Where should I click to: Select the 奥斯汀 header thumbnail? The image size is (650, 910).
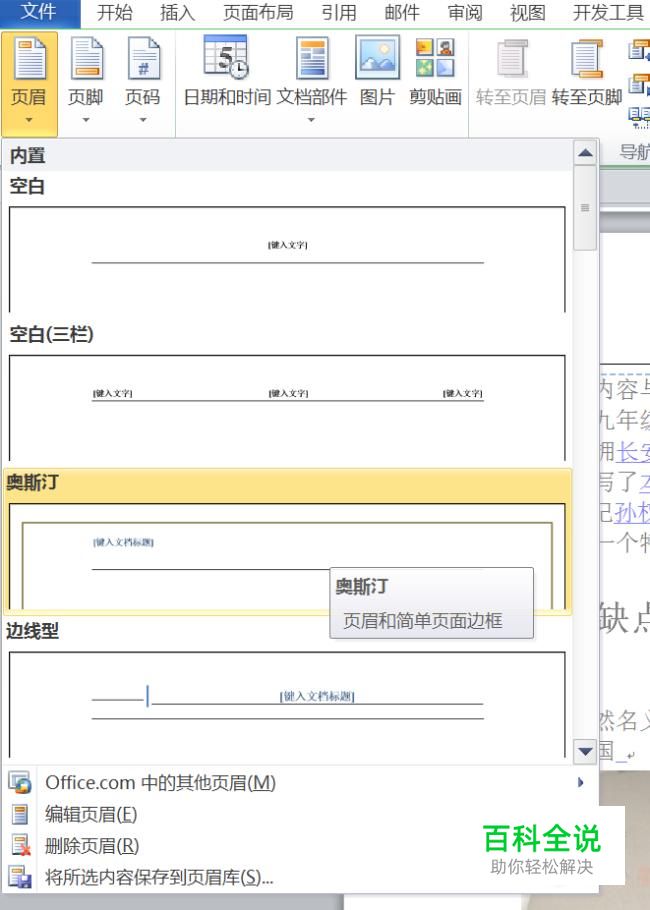(287, 556)
